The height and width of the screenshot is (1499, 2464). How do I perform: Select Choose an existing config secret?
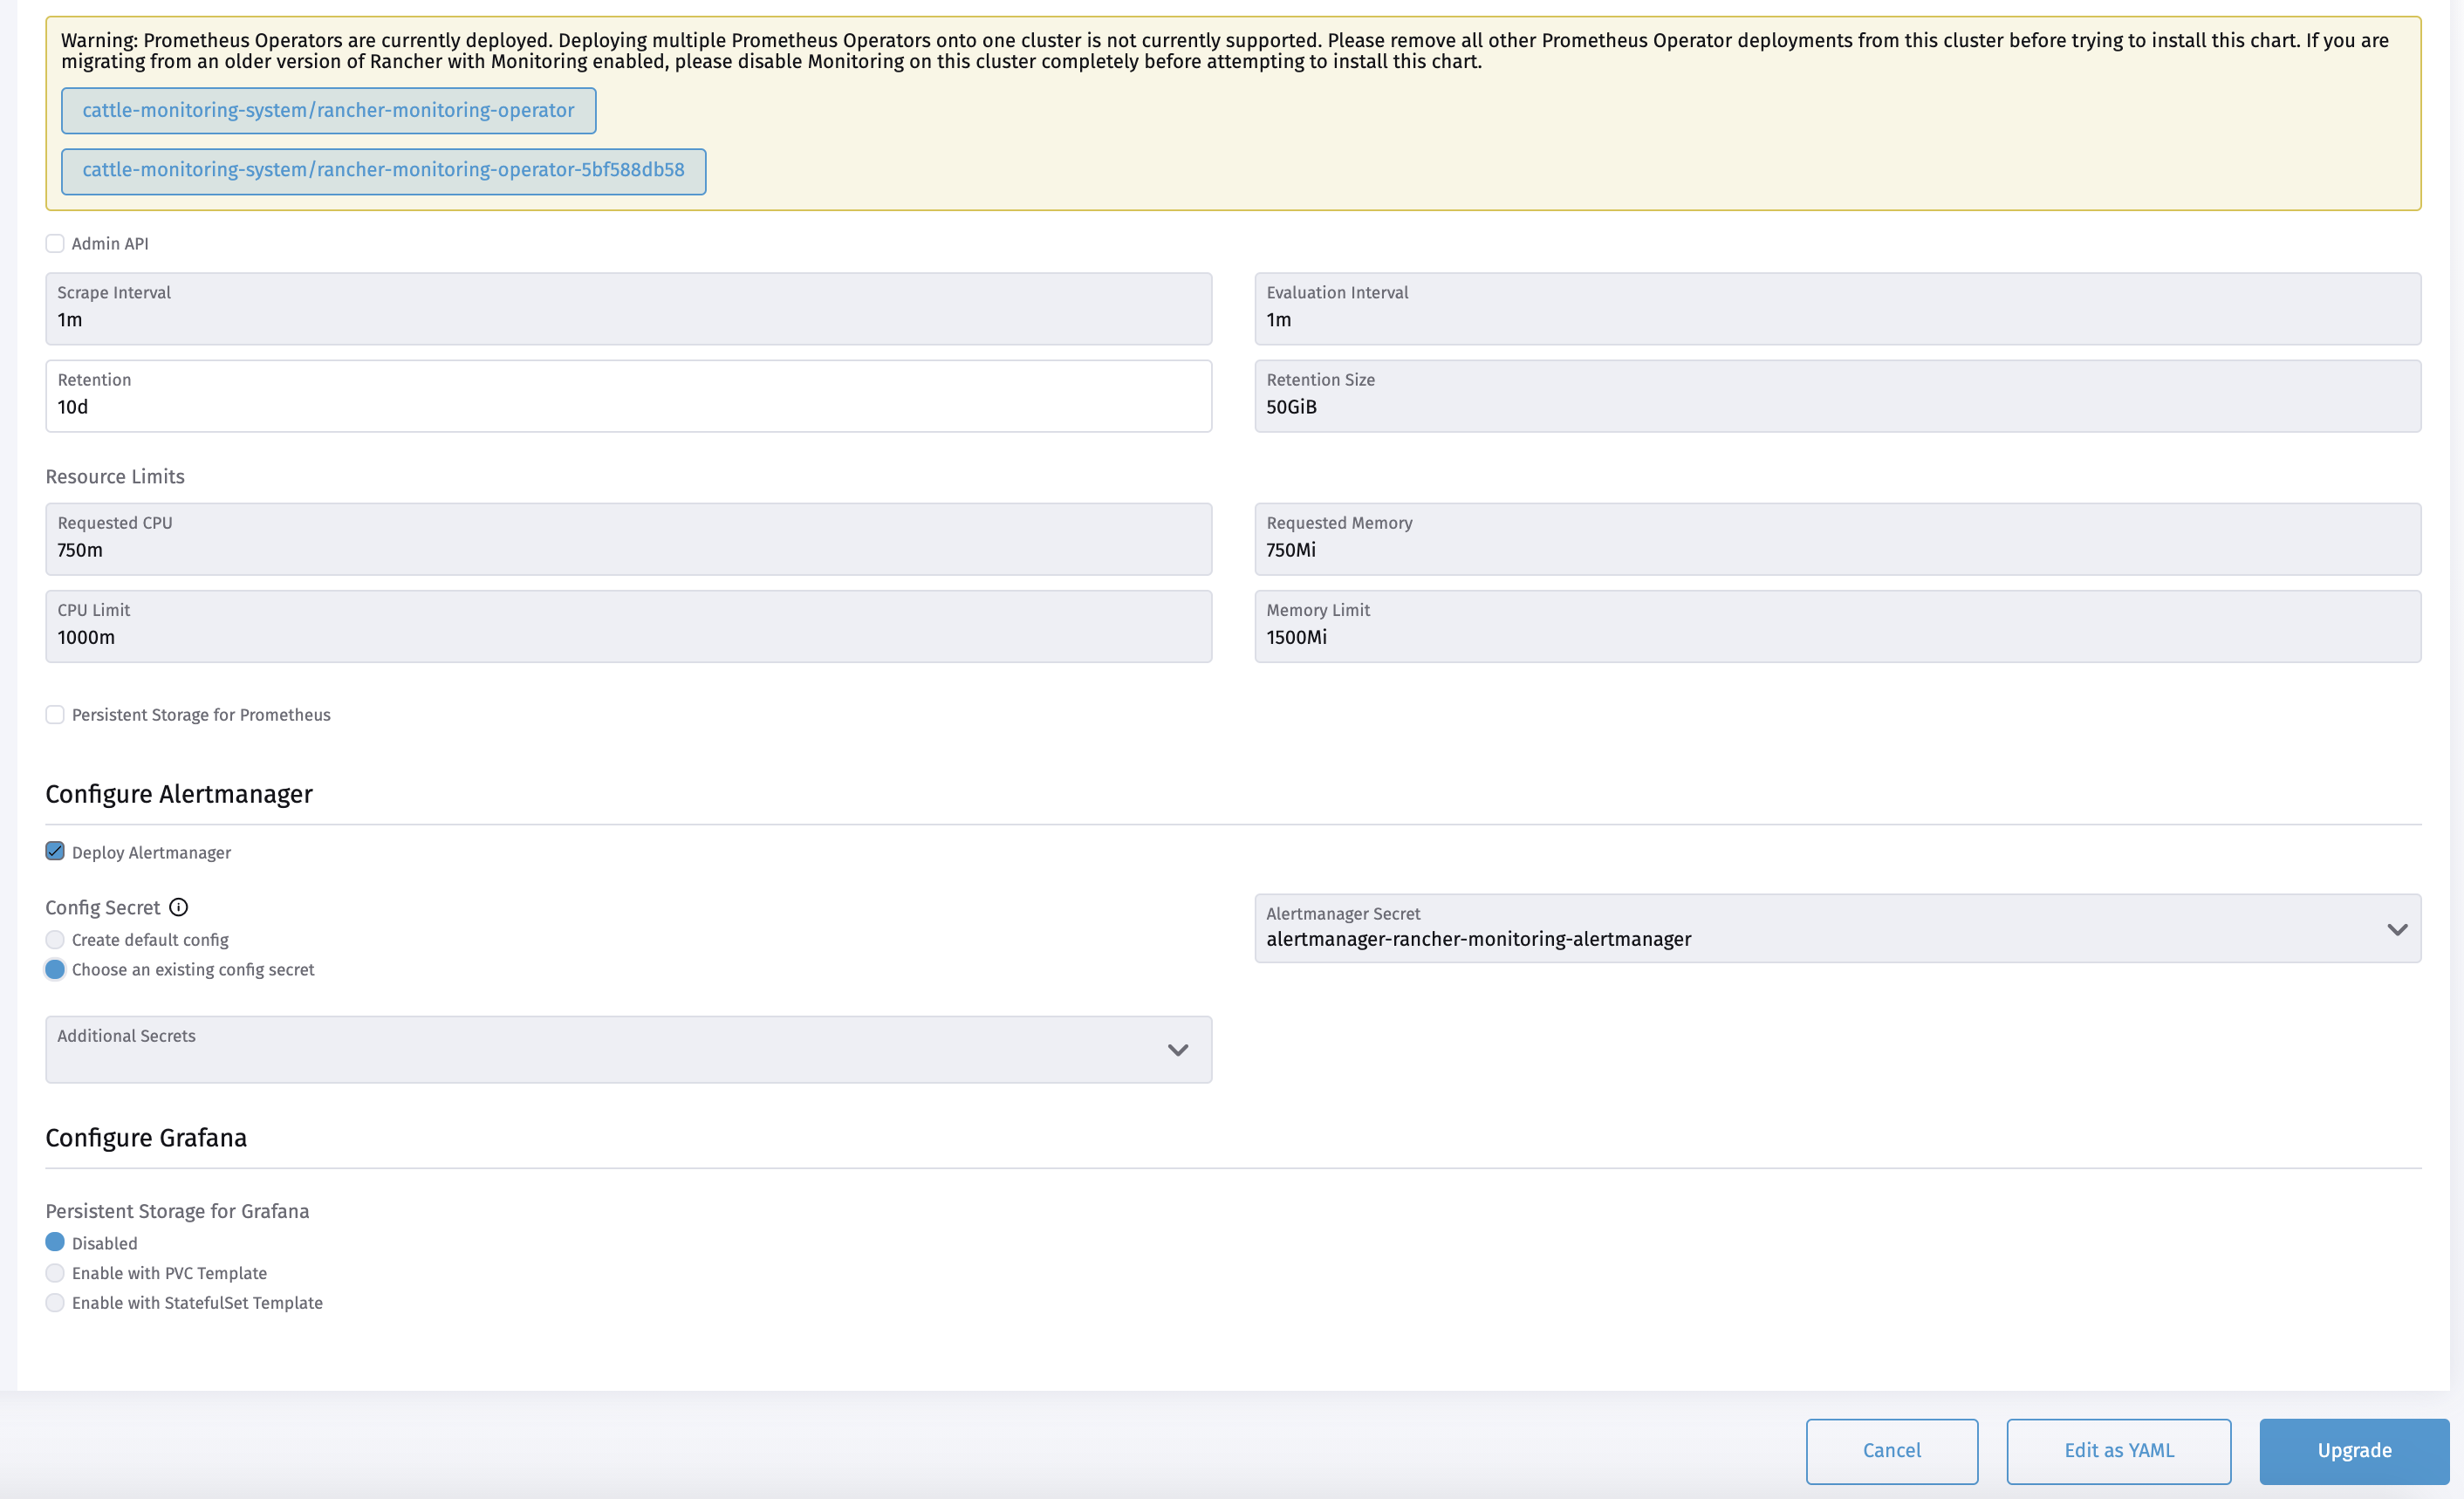click(55, 969)
